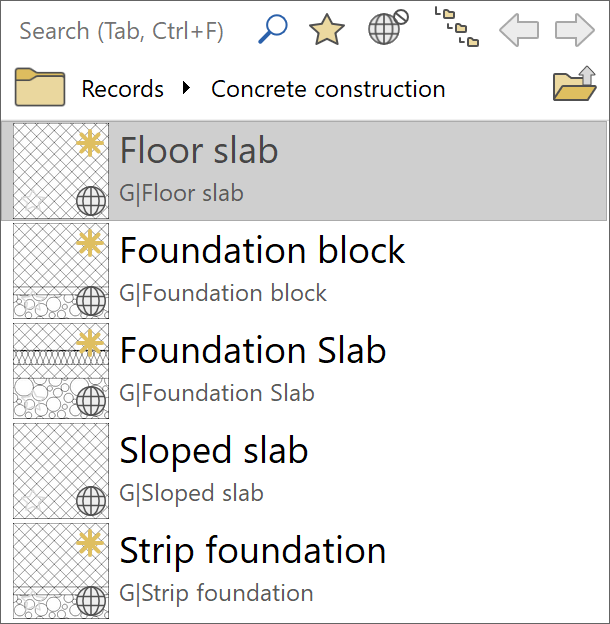Click the magnifying glass search icon
Screen dimensions: 610x624
coord(272,29)
